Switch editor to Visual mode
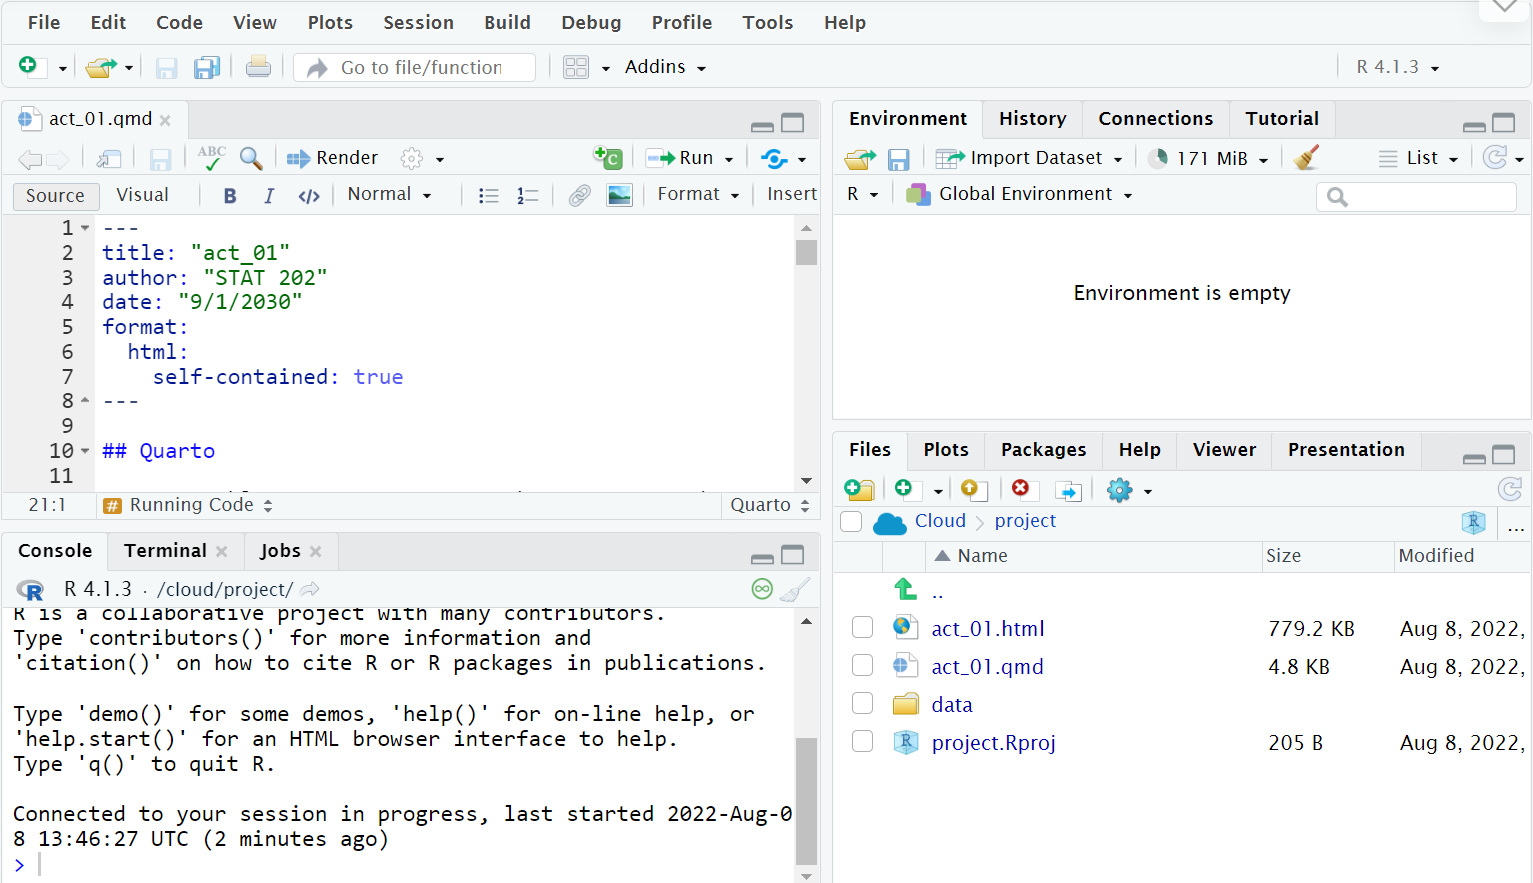The image size is (1533, 883). click(142, 195)
